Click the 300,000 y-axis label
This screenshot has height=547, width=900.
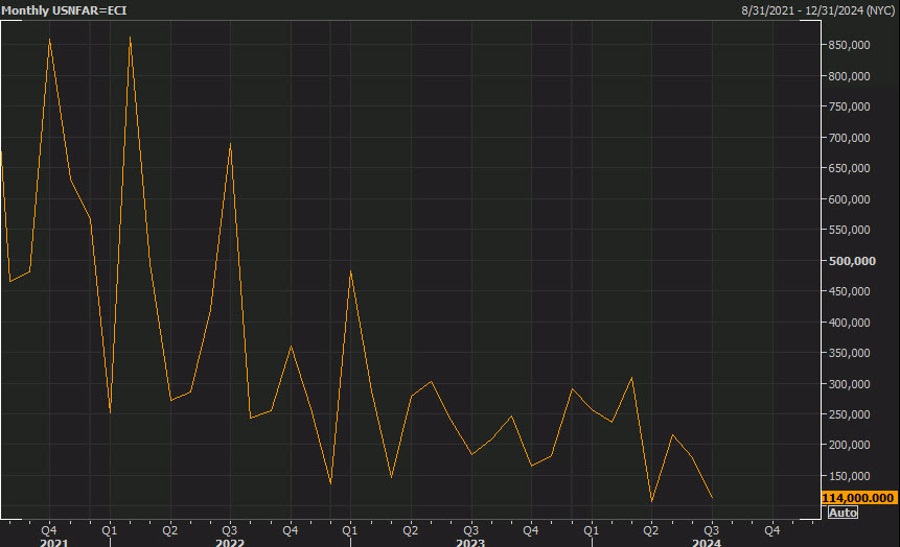click(x=848, y=384)
